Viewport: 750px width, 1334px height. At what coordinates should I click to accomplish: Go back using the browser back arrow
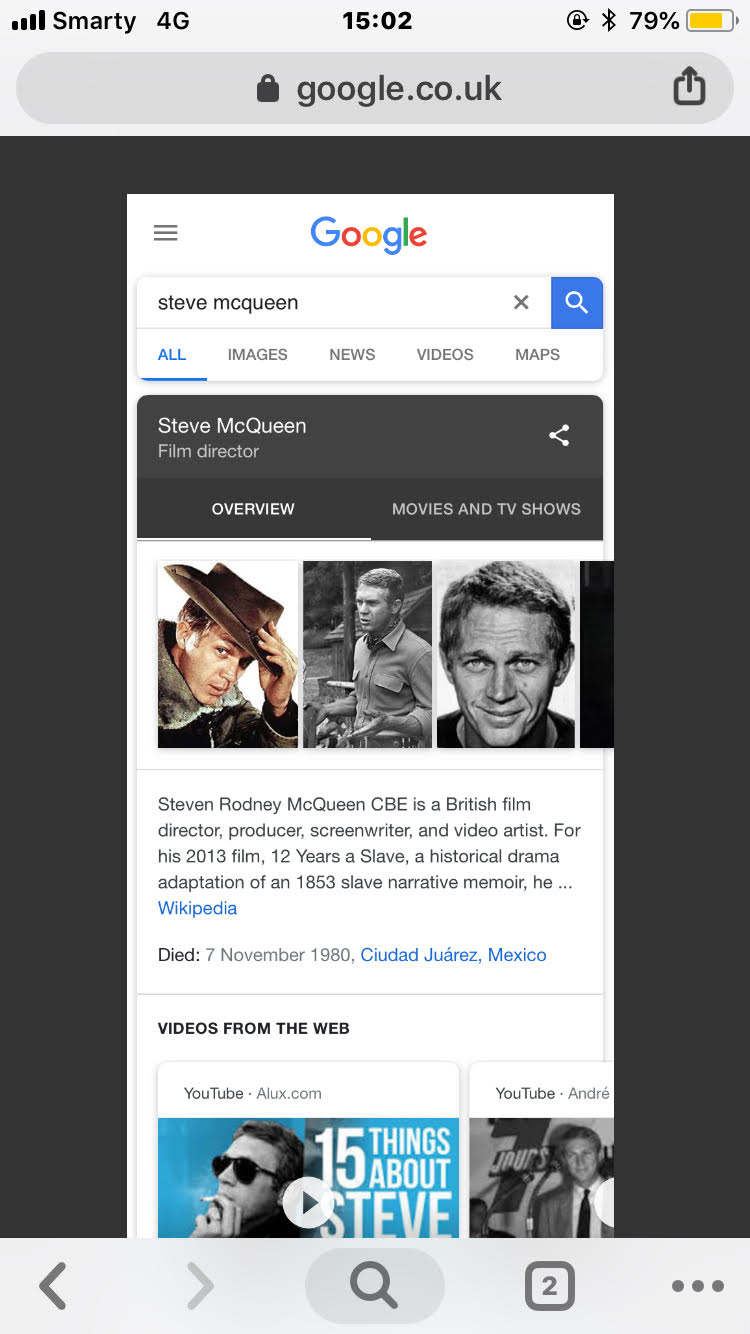pyautogui.click(x=53, y=1286)
